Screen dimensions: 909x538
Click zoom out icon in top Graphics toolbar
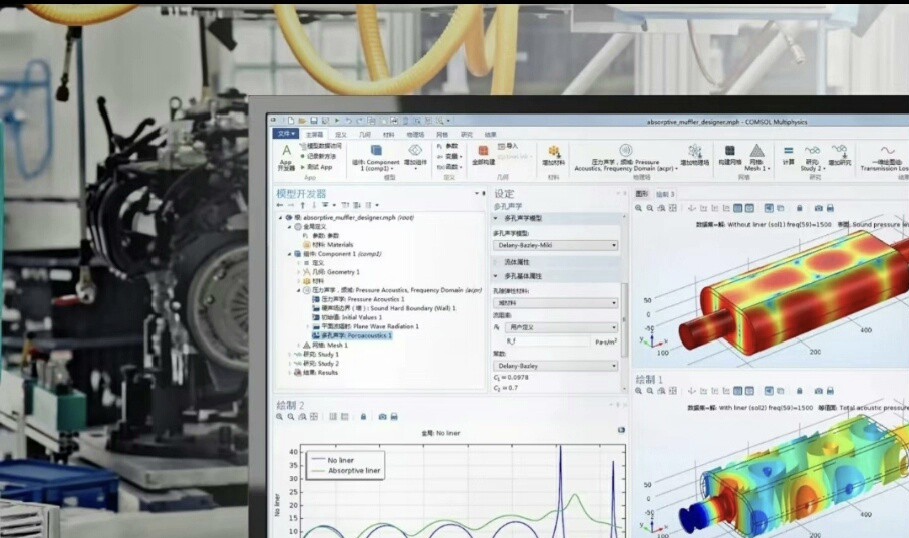pos(650,208)
